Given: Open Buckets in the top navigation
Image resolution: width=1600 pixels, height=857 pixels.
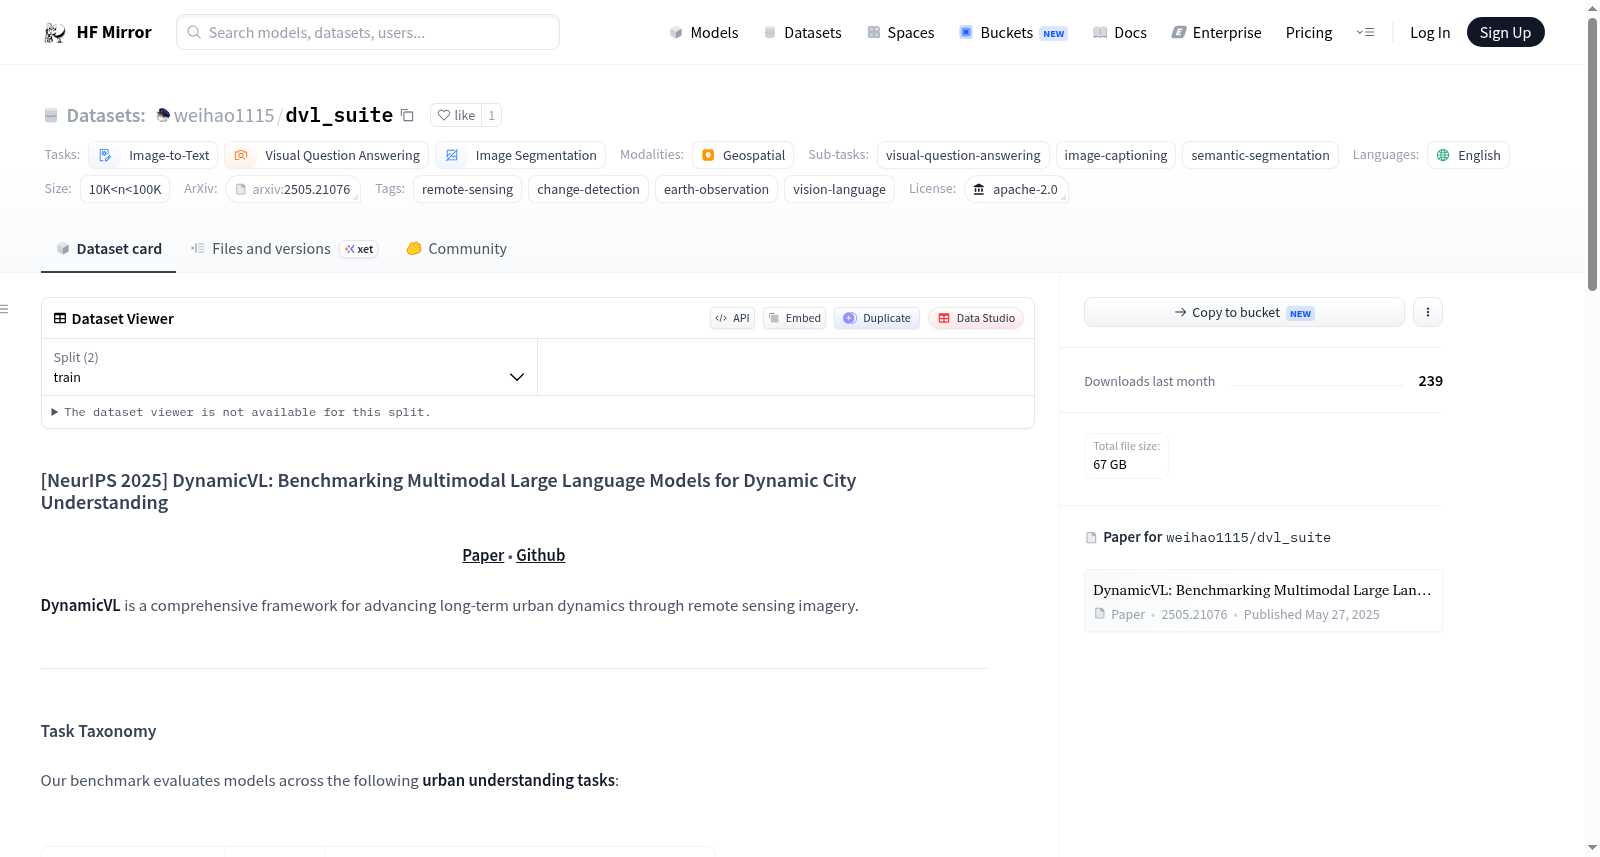Looking at the screenshot, I should [1013, 33].
